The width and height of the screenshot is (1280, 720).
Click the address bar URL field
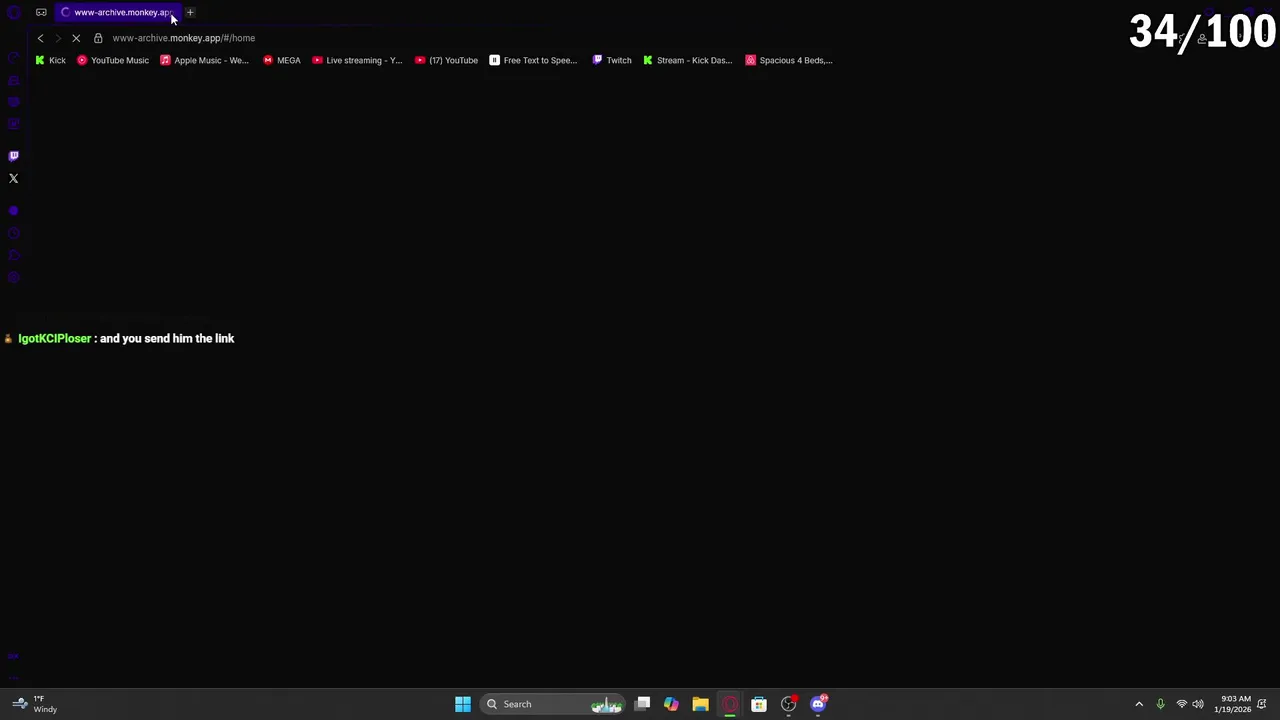[x=184, y=38]
